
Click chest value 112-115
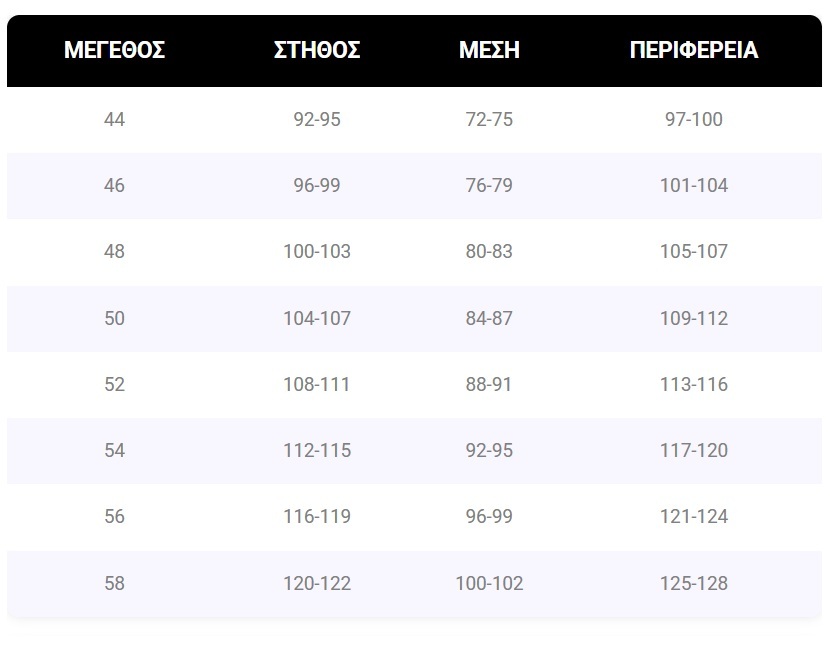tap(317, 451)
